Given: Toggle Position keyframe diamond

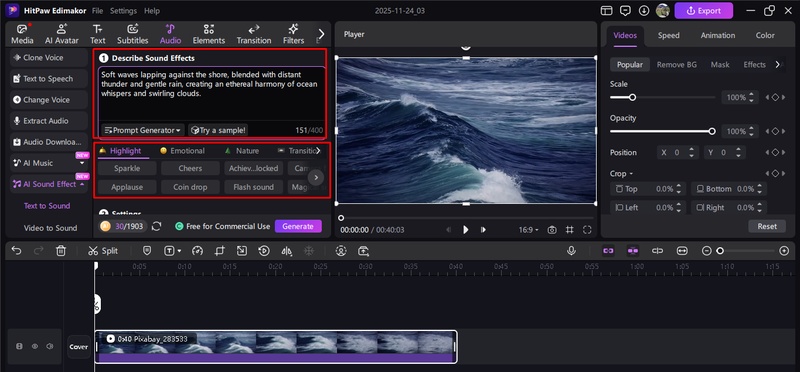Looking at the screenshot, I should tap(775, 153).
